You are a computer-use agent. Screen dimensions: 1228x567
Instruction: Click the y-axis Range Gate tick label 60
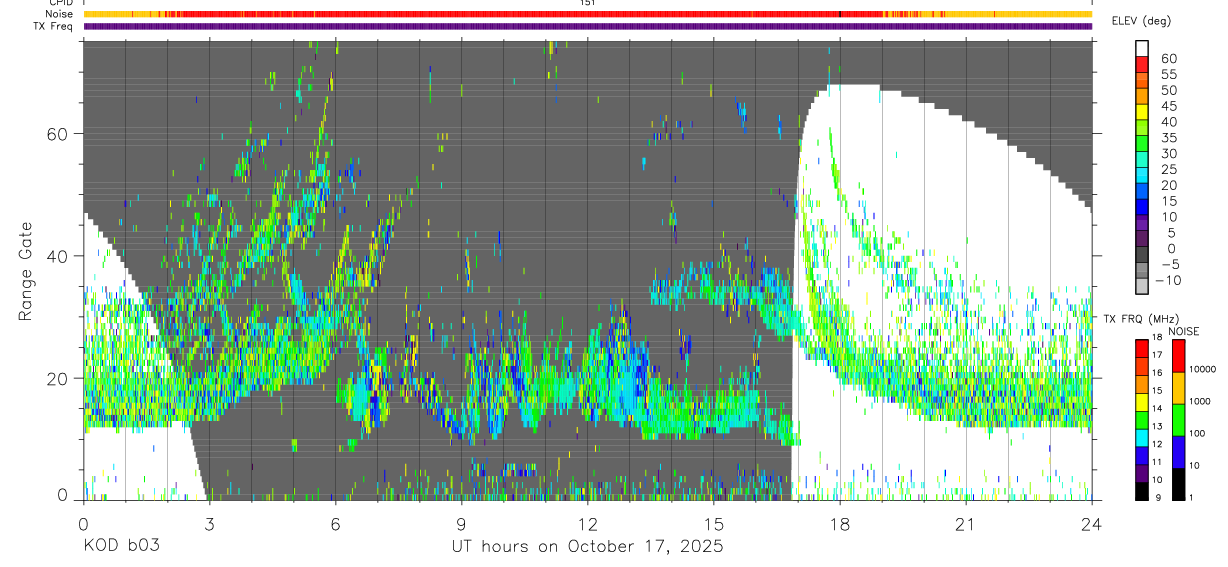pyautogui.click(x=58, y=134)
